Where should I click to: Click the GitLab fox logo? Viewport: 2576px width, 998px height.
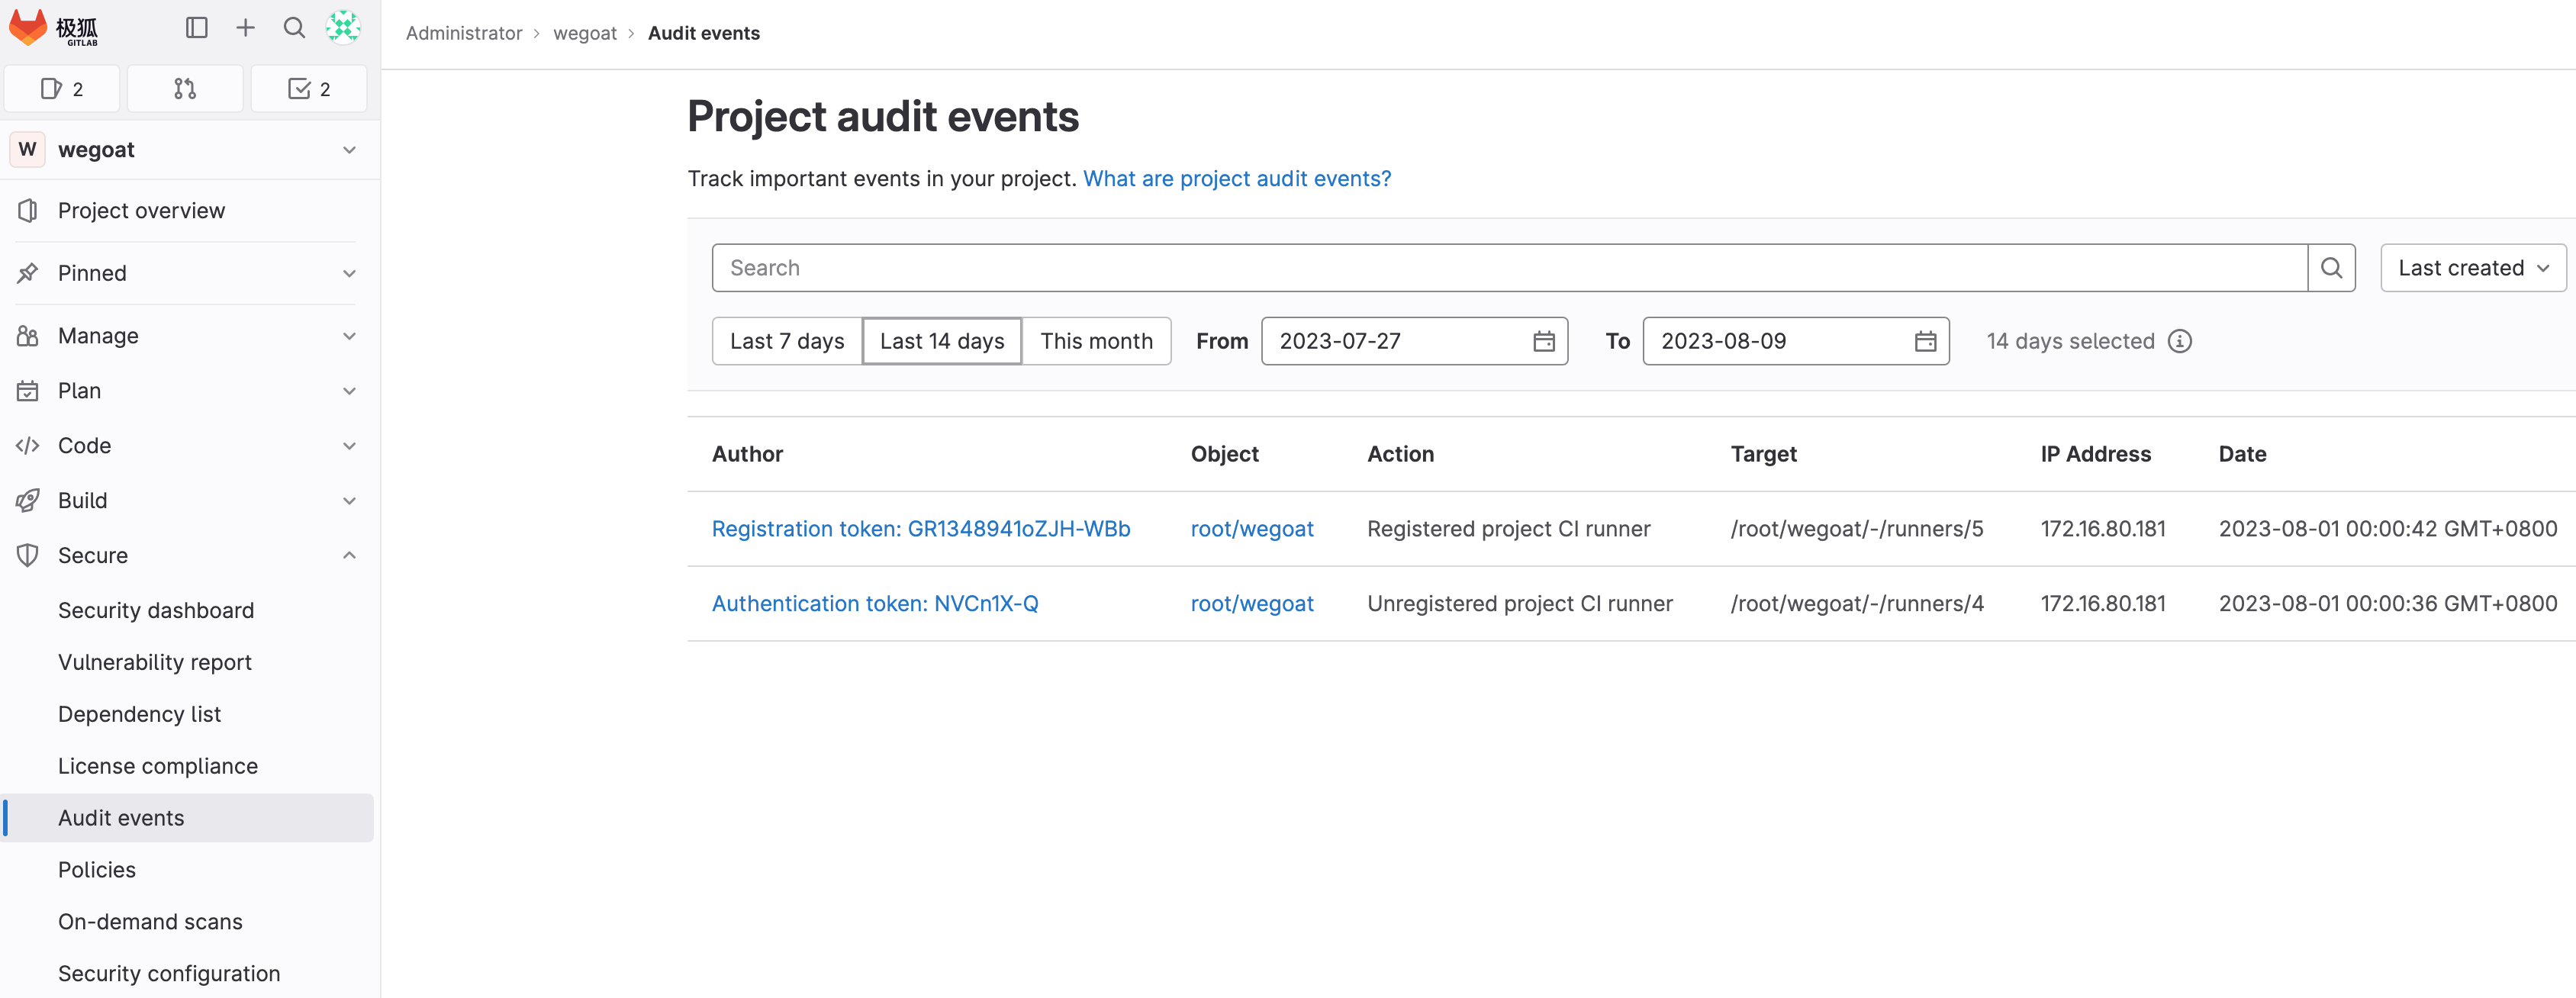(28, 27)
